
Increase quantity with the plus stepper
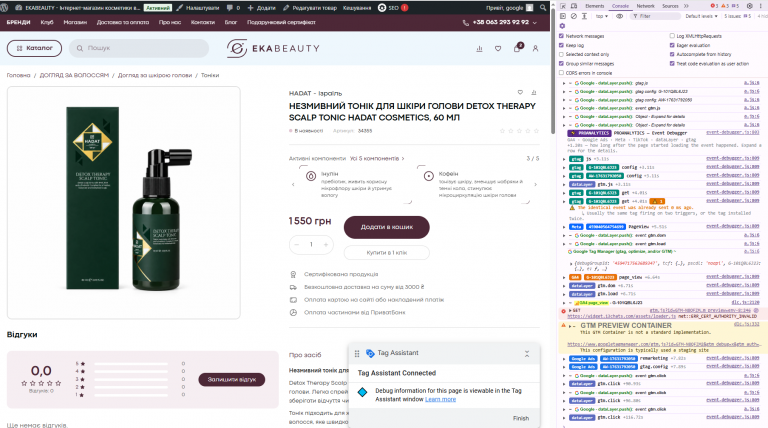[326, 244]
